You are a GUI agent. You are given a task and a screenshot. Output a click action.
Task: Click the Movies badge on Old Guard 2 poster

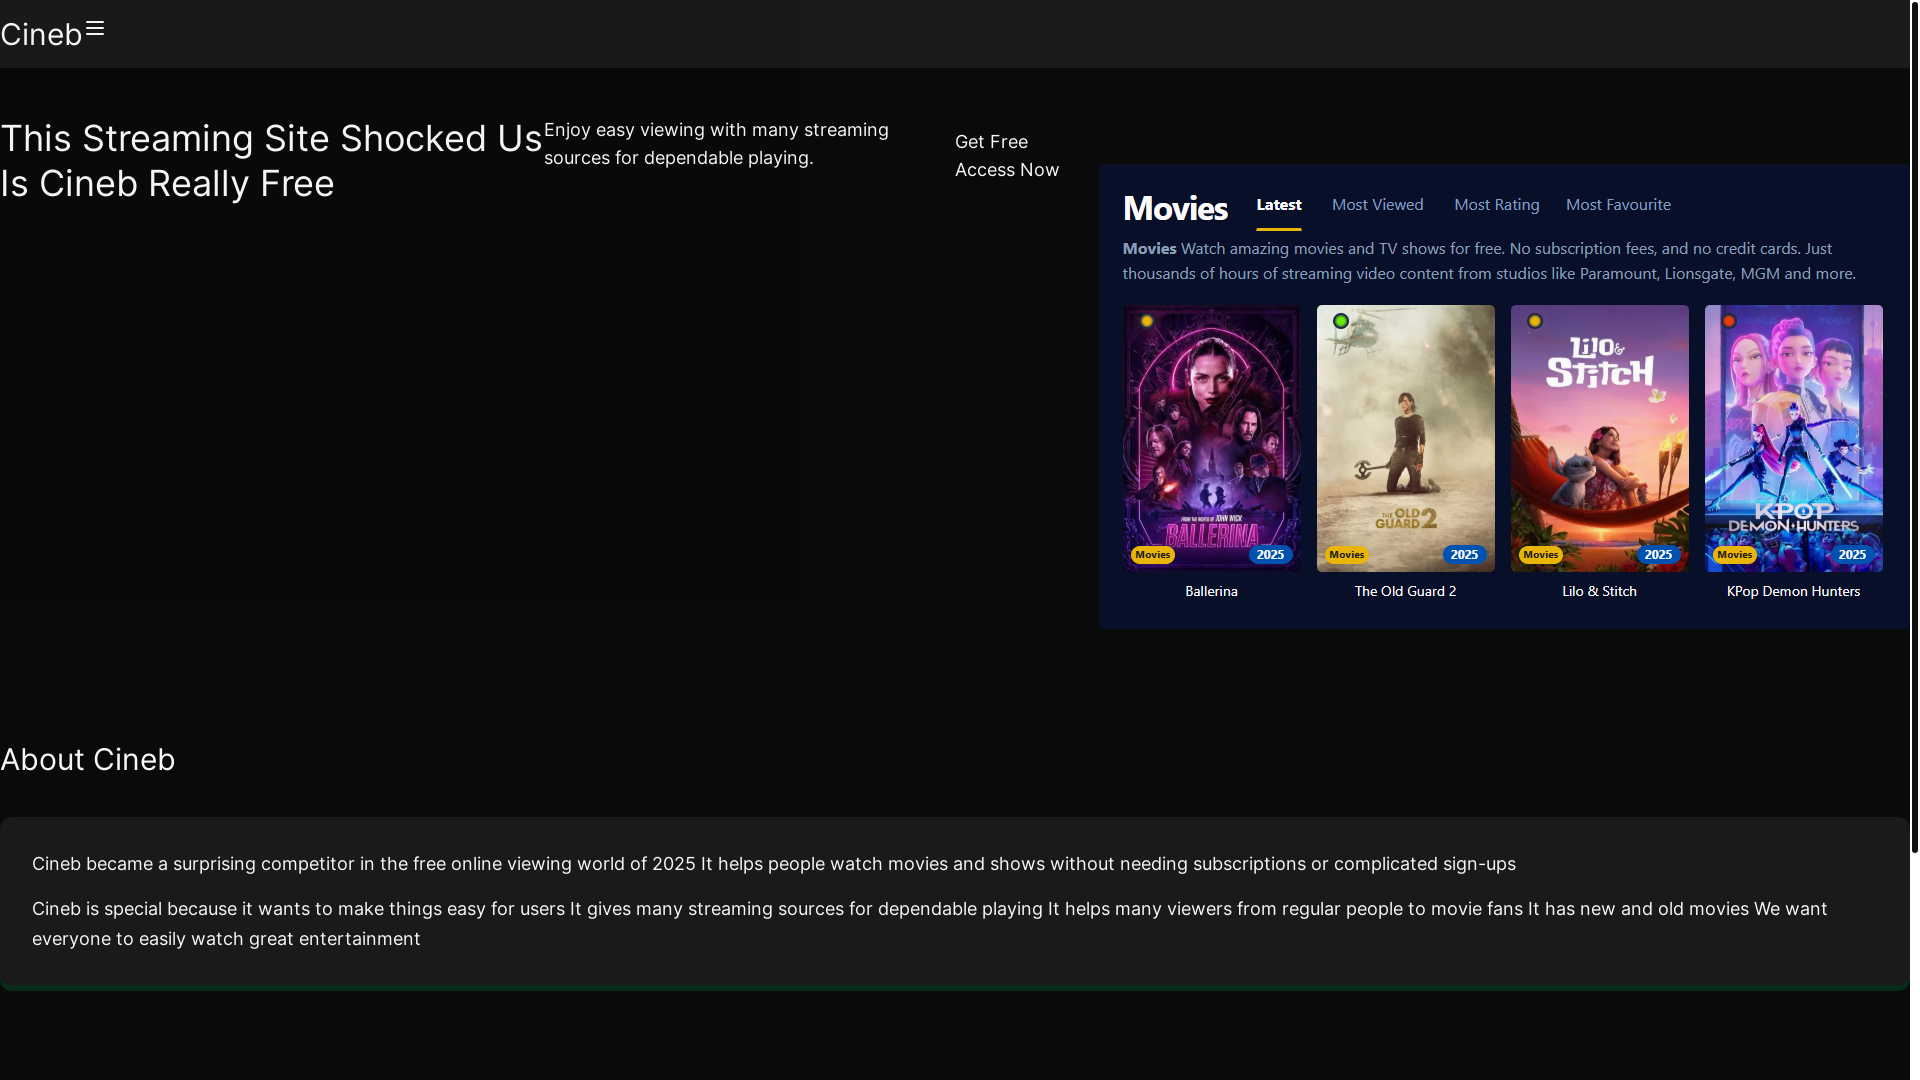tap(1346, 555)
